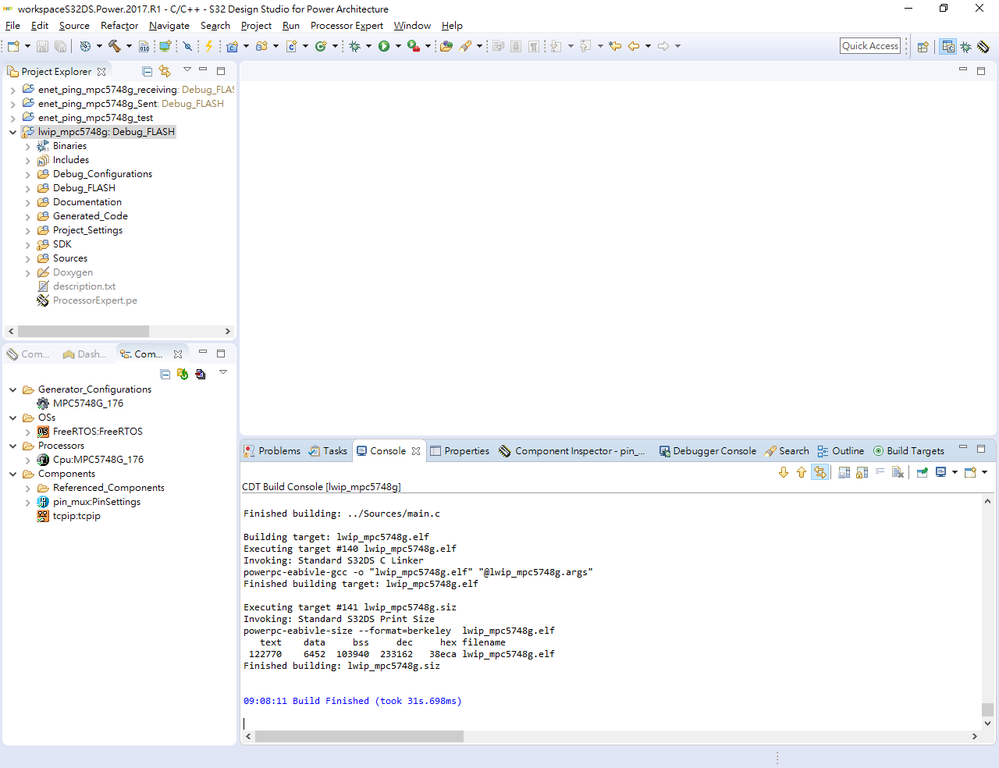Click the Debug bug icon in the toolbar
Image resolution: width=999 pixels, height=768 pixels.
pyautogui.click(x=355, y=46)
